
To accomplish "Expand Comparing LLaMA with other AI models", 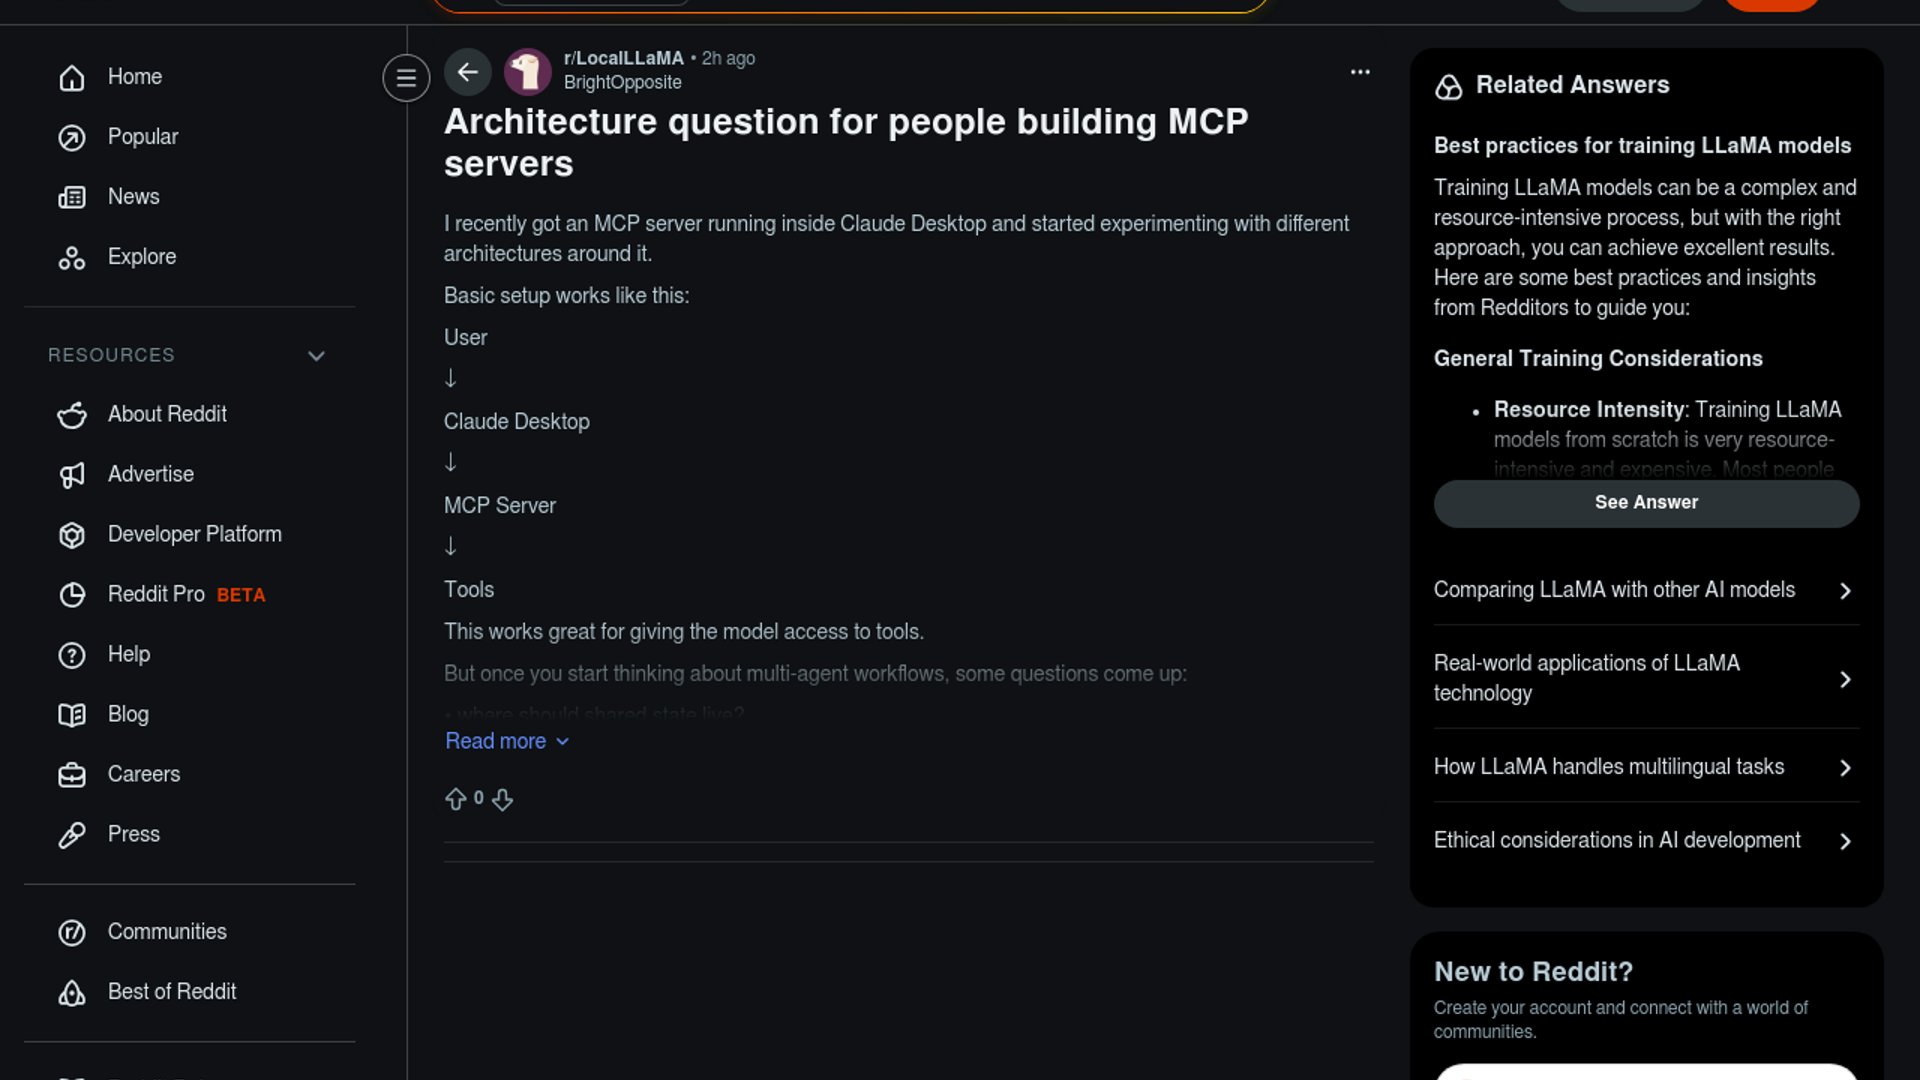I will [x=1645, y=590].
